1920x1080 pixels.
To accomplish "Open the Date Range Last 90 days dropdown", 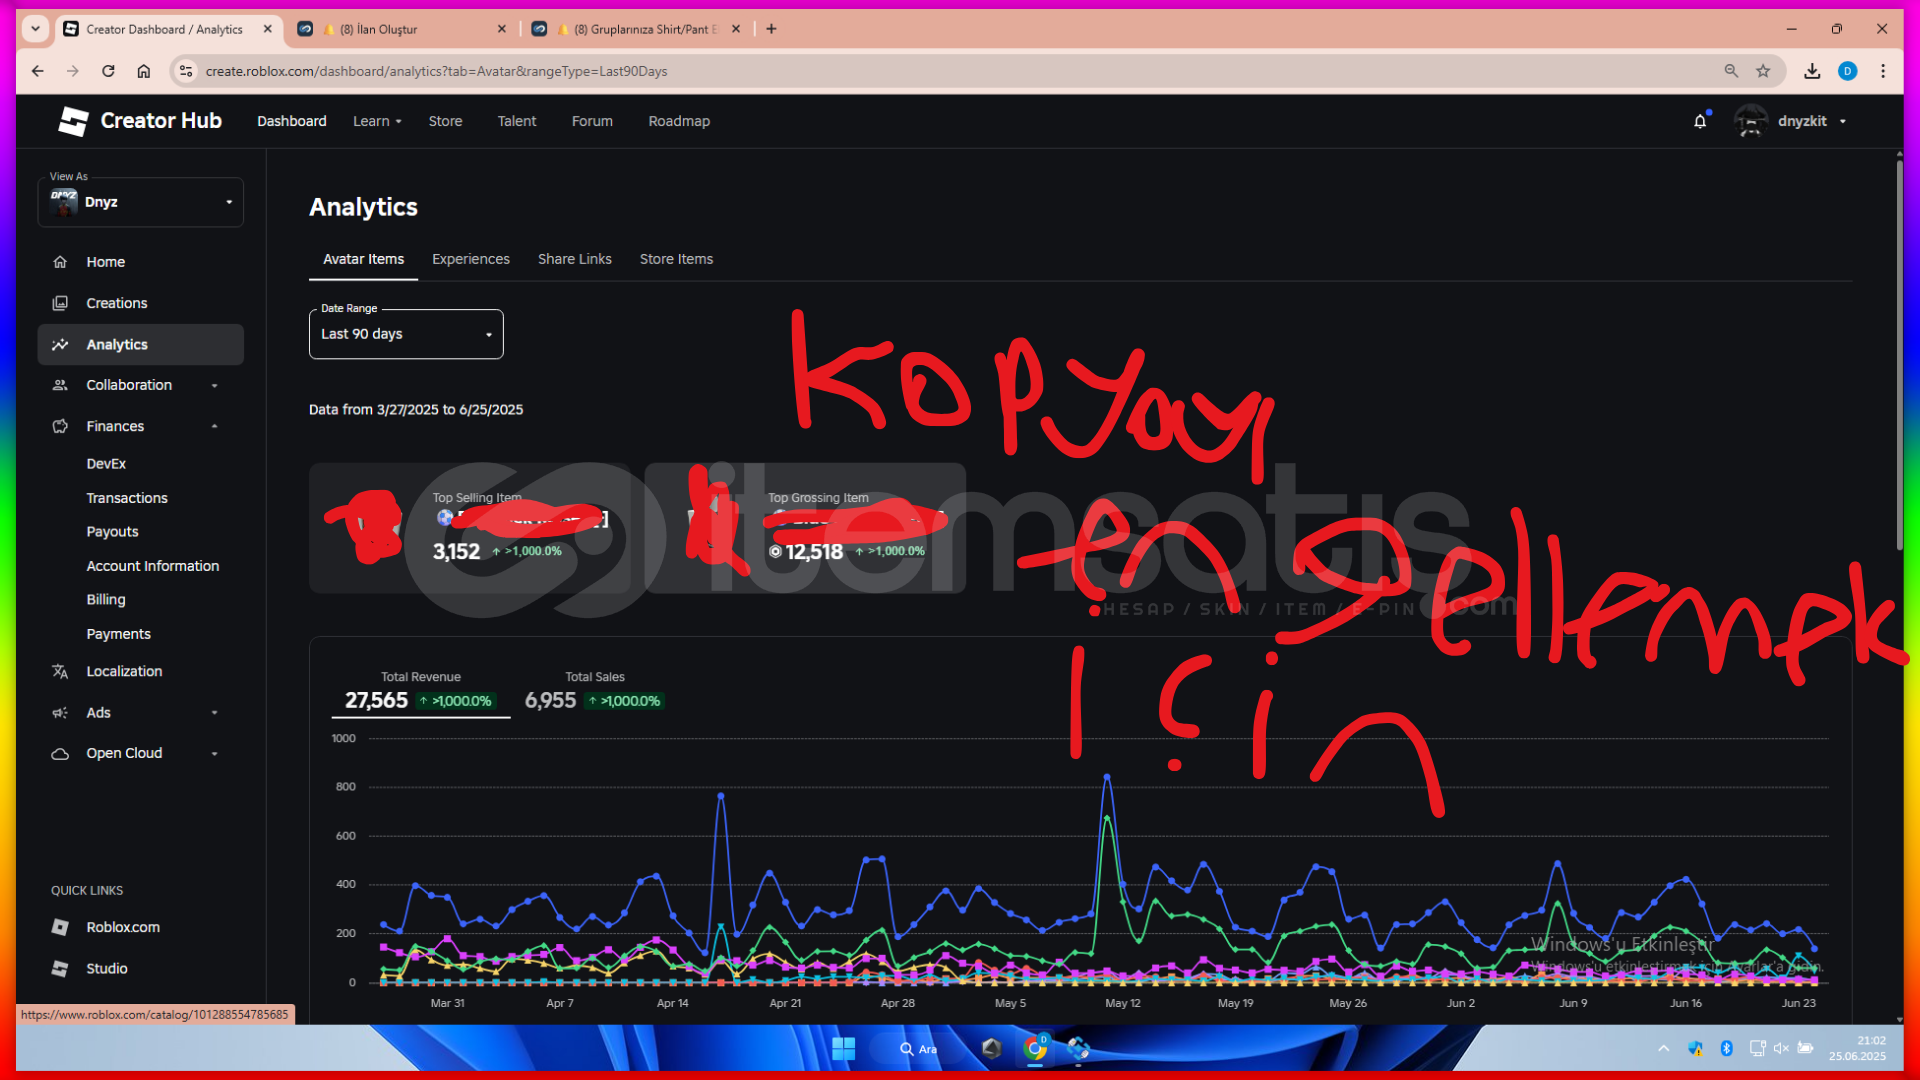I will click(x=406, y=334).
